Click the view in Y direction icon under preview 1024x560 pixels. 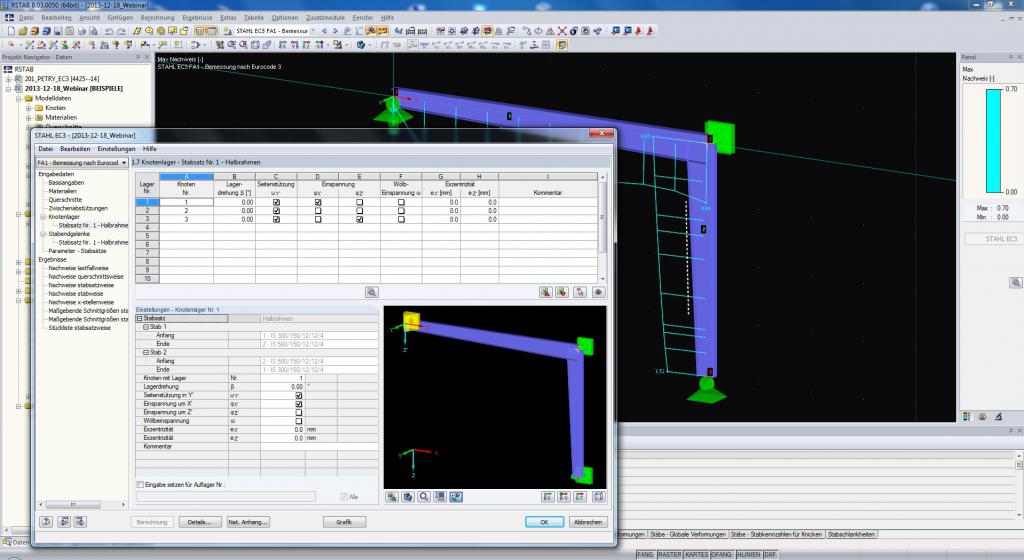564,497
